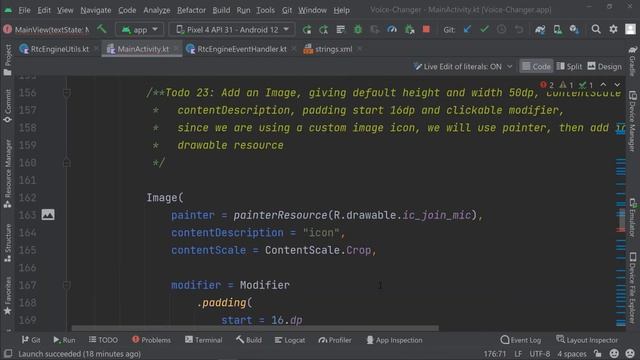Viewport: 640px width, 360px height.
Task: Open the Commit tool window
Action: (x=7, y=106)
